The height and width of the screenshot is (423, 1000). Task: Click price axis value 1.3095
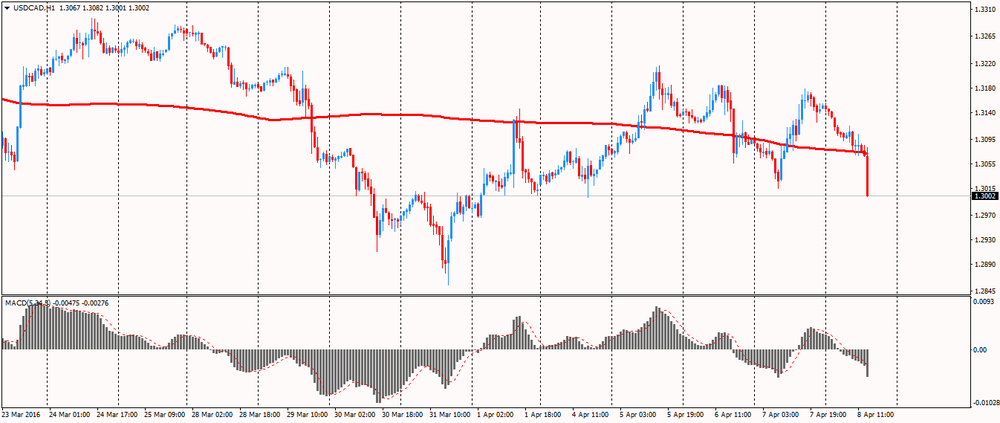(985, 139)
